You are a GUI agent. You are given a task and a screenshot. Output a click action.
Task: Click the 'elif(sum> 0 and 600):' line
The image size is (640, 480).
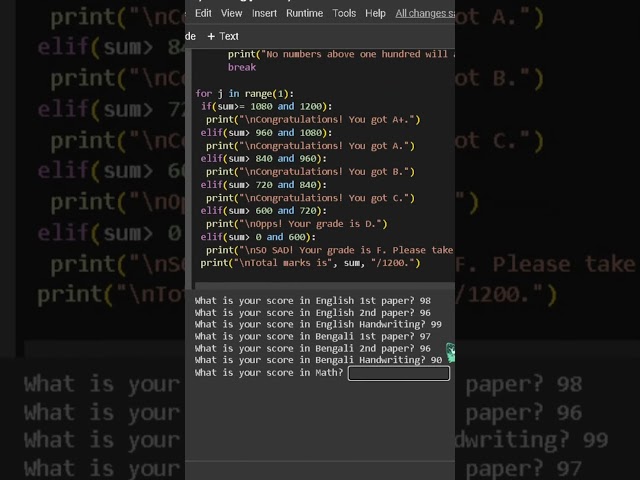258,237
